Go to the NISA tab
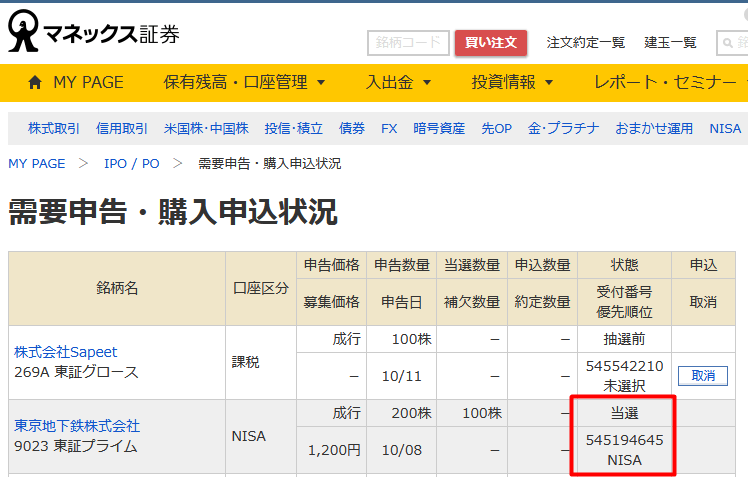This screenshot has width=748, height=477. coord(725,129)
